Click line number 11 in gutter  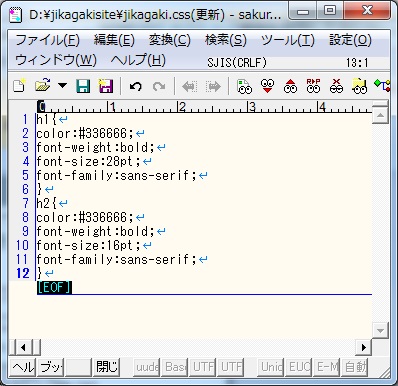coord(23,259)
